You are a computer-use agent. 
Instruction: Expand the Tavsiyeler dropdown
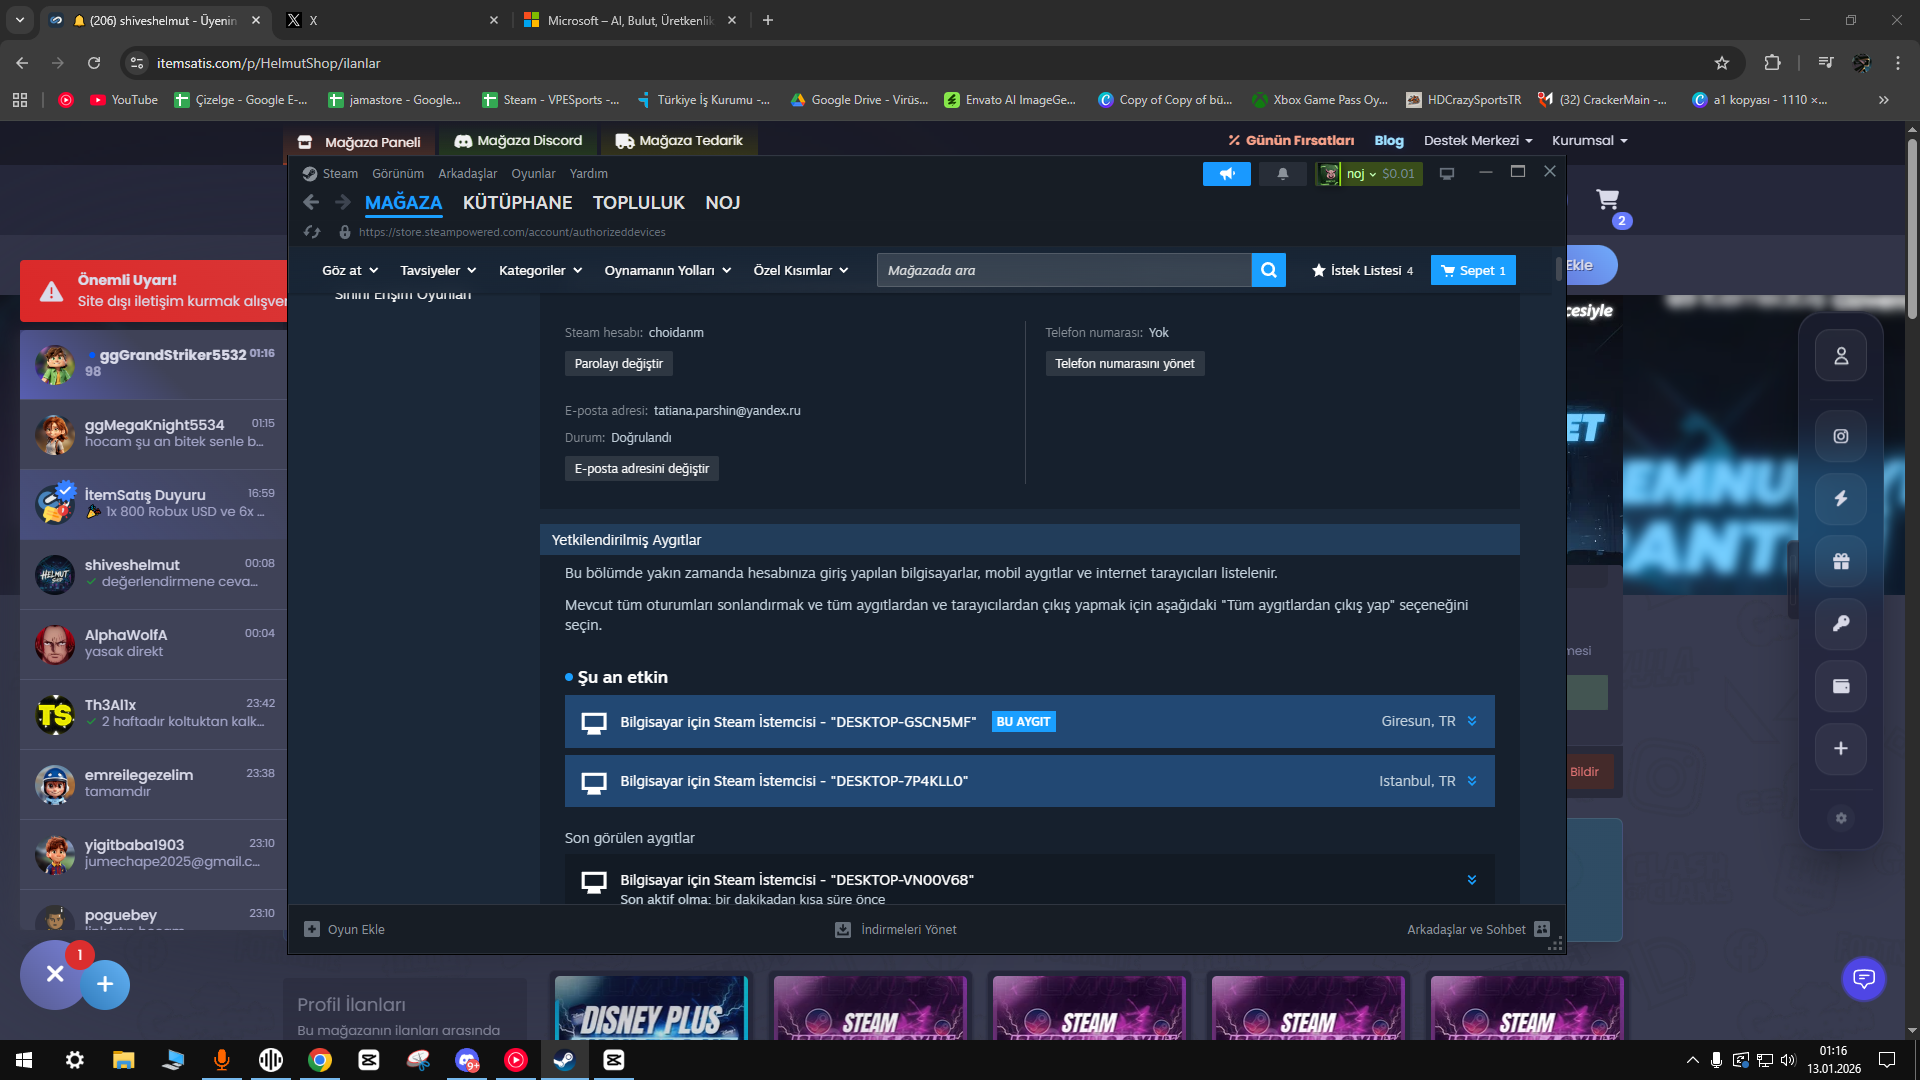(438, 270)
